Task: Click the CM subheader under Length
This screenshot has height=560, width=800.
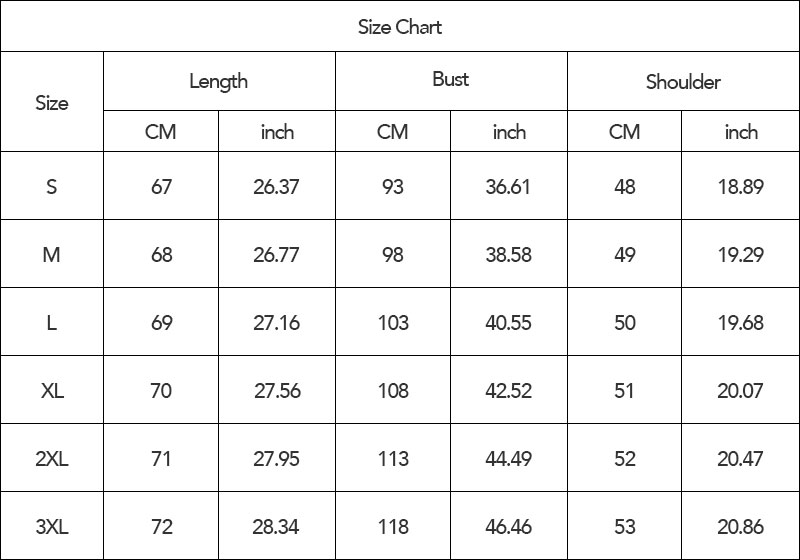Action: coord(160,132)
